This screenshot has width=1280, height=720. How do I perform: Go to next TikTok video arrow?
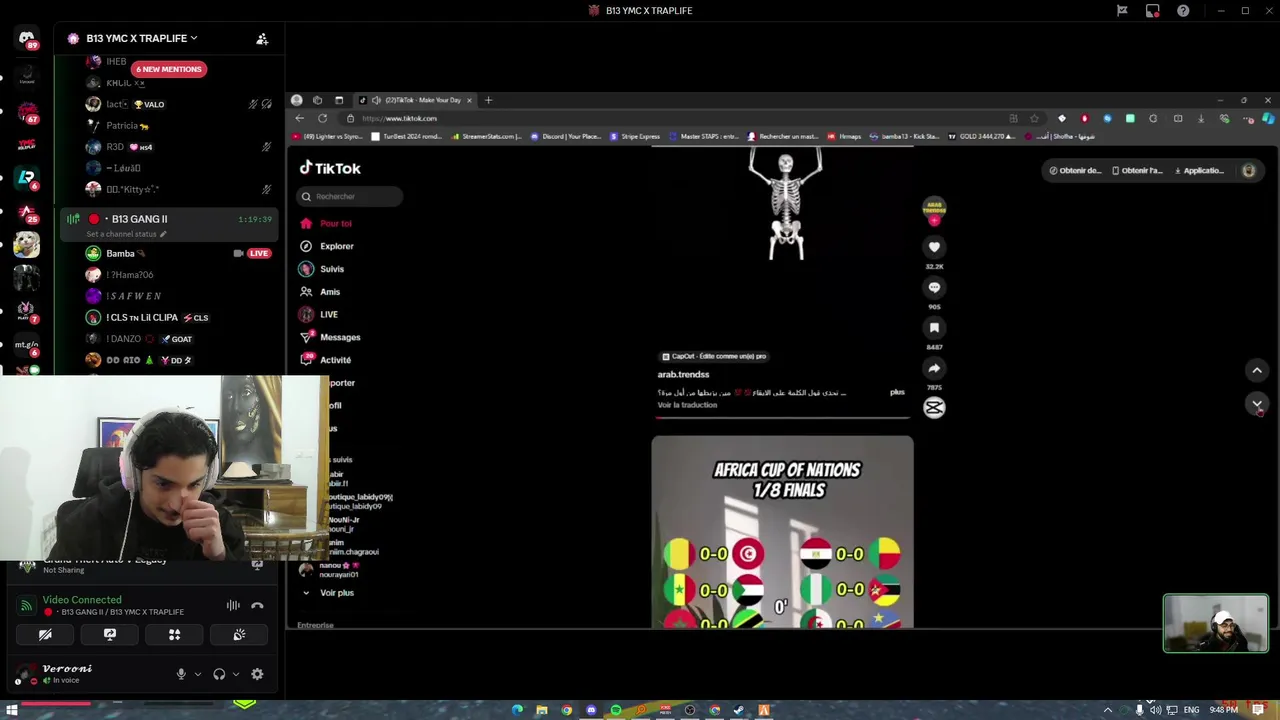point(1257,403)
